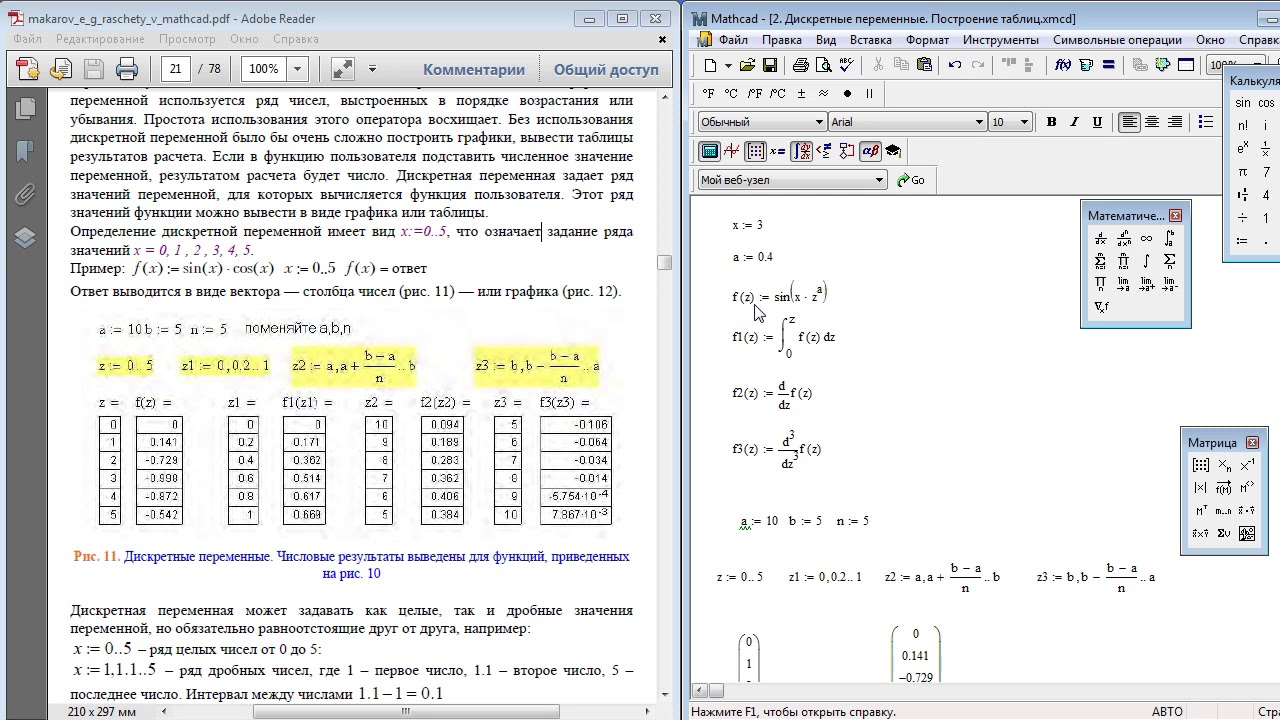Insert derivative d/dx operator
This screenshot has width=1280, height=720.
click(1101, 239)
